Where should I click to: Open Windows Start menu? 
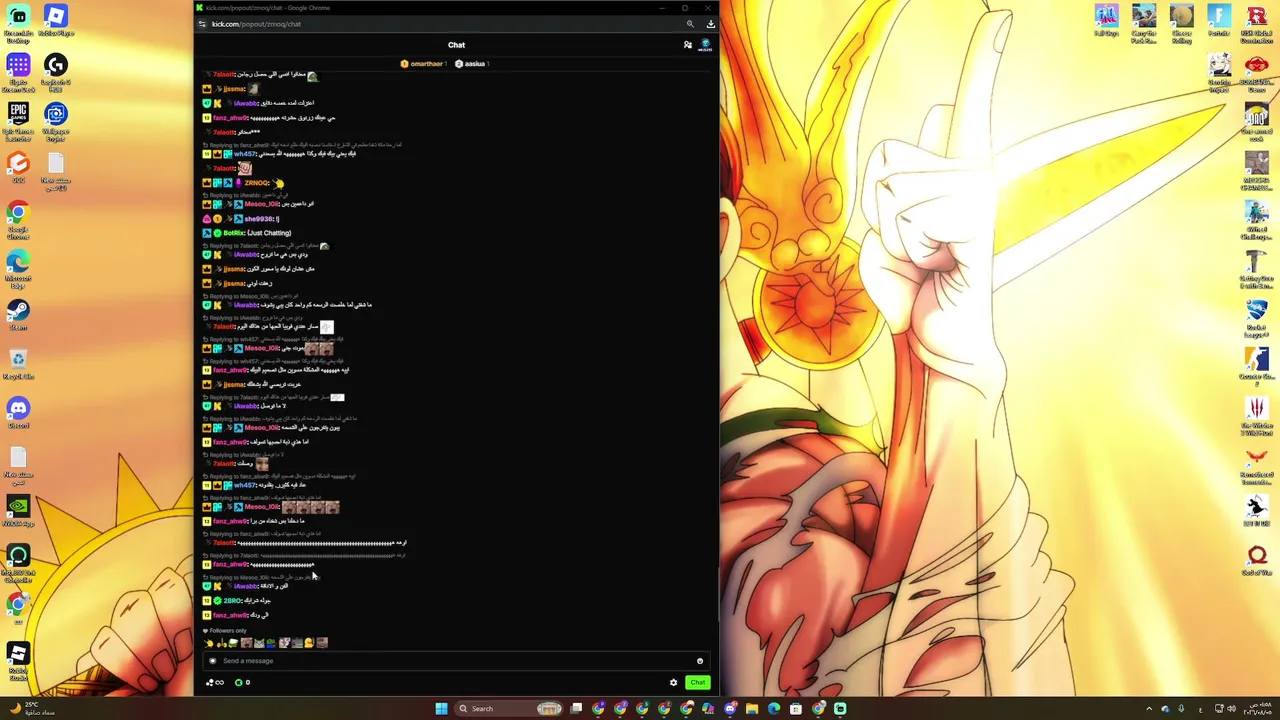point(441,708)
